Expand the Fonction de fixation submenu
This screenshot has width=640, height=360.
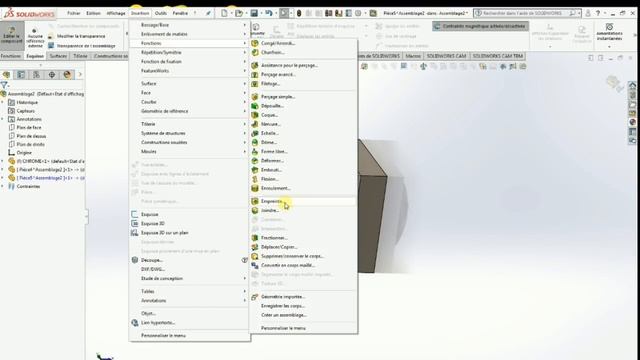[x=190, y=61]
